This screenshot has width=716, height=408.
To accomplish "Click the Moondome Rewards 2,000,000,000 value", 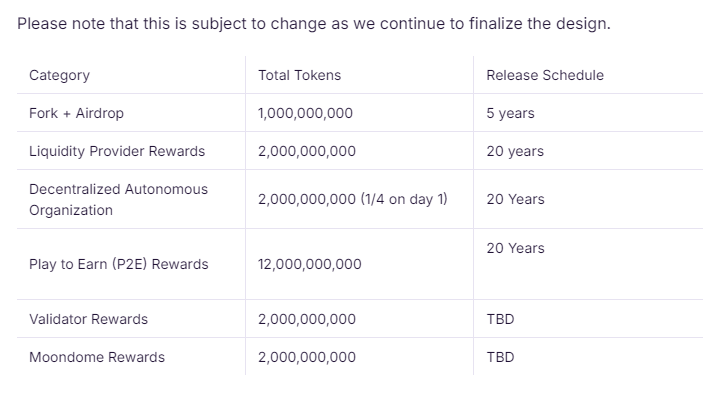I will coord(307,357).
